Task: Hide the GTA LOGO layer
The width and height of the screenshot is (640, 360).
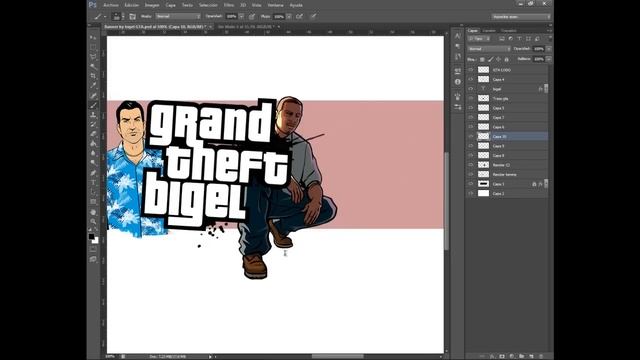Action: (x=471, y=70)
